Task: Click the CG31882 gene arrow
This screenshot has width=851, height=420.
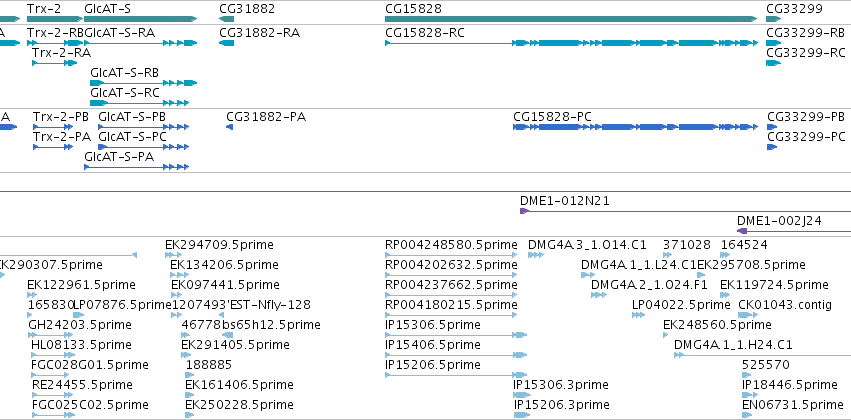Action: point(226,19)
